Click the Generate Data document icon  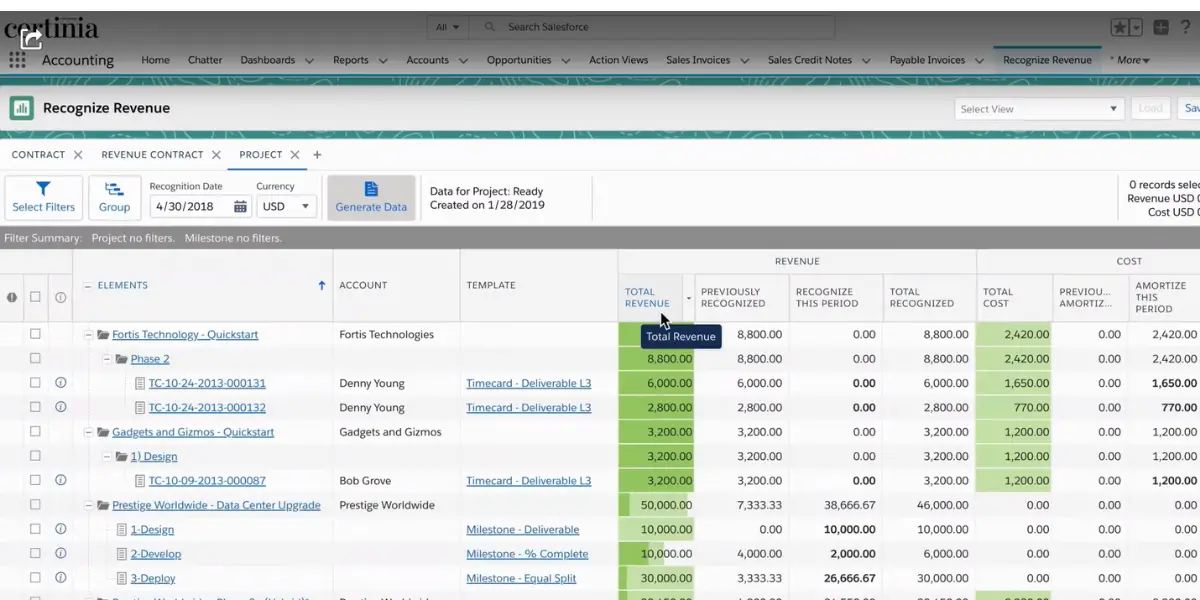(370, 190)
